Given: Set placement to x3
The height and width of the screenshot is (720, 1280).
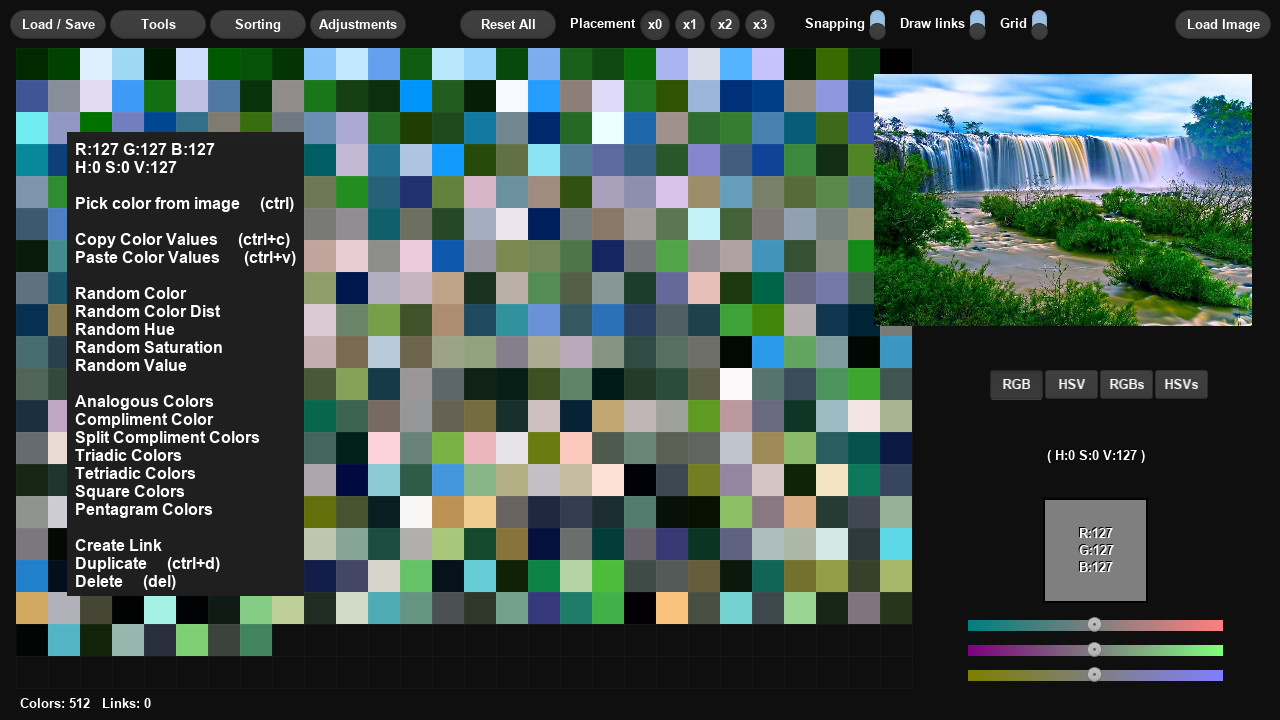Looking at the screenshot, I should 760,24.
